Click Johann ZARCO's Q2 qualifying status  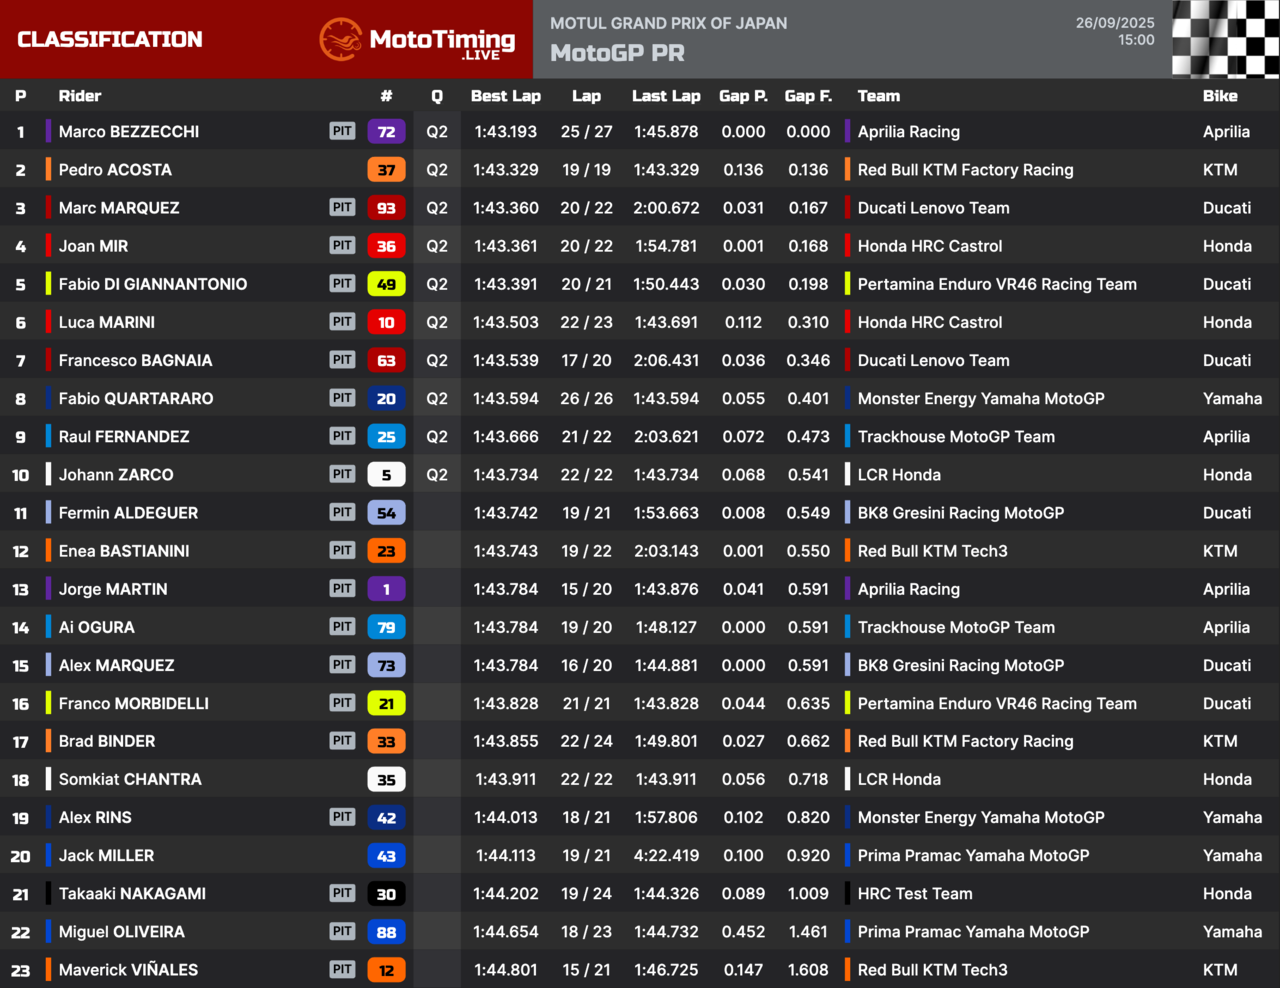[x=437, y=475]
